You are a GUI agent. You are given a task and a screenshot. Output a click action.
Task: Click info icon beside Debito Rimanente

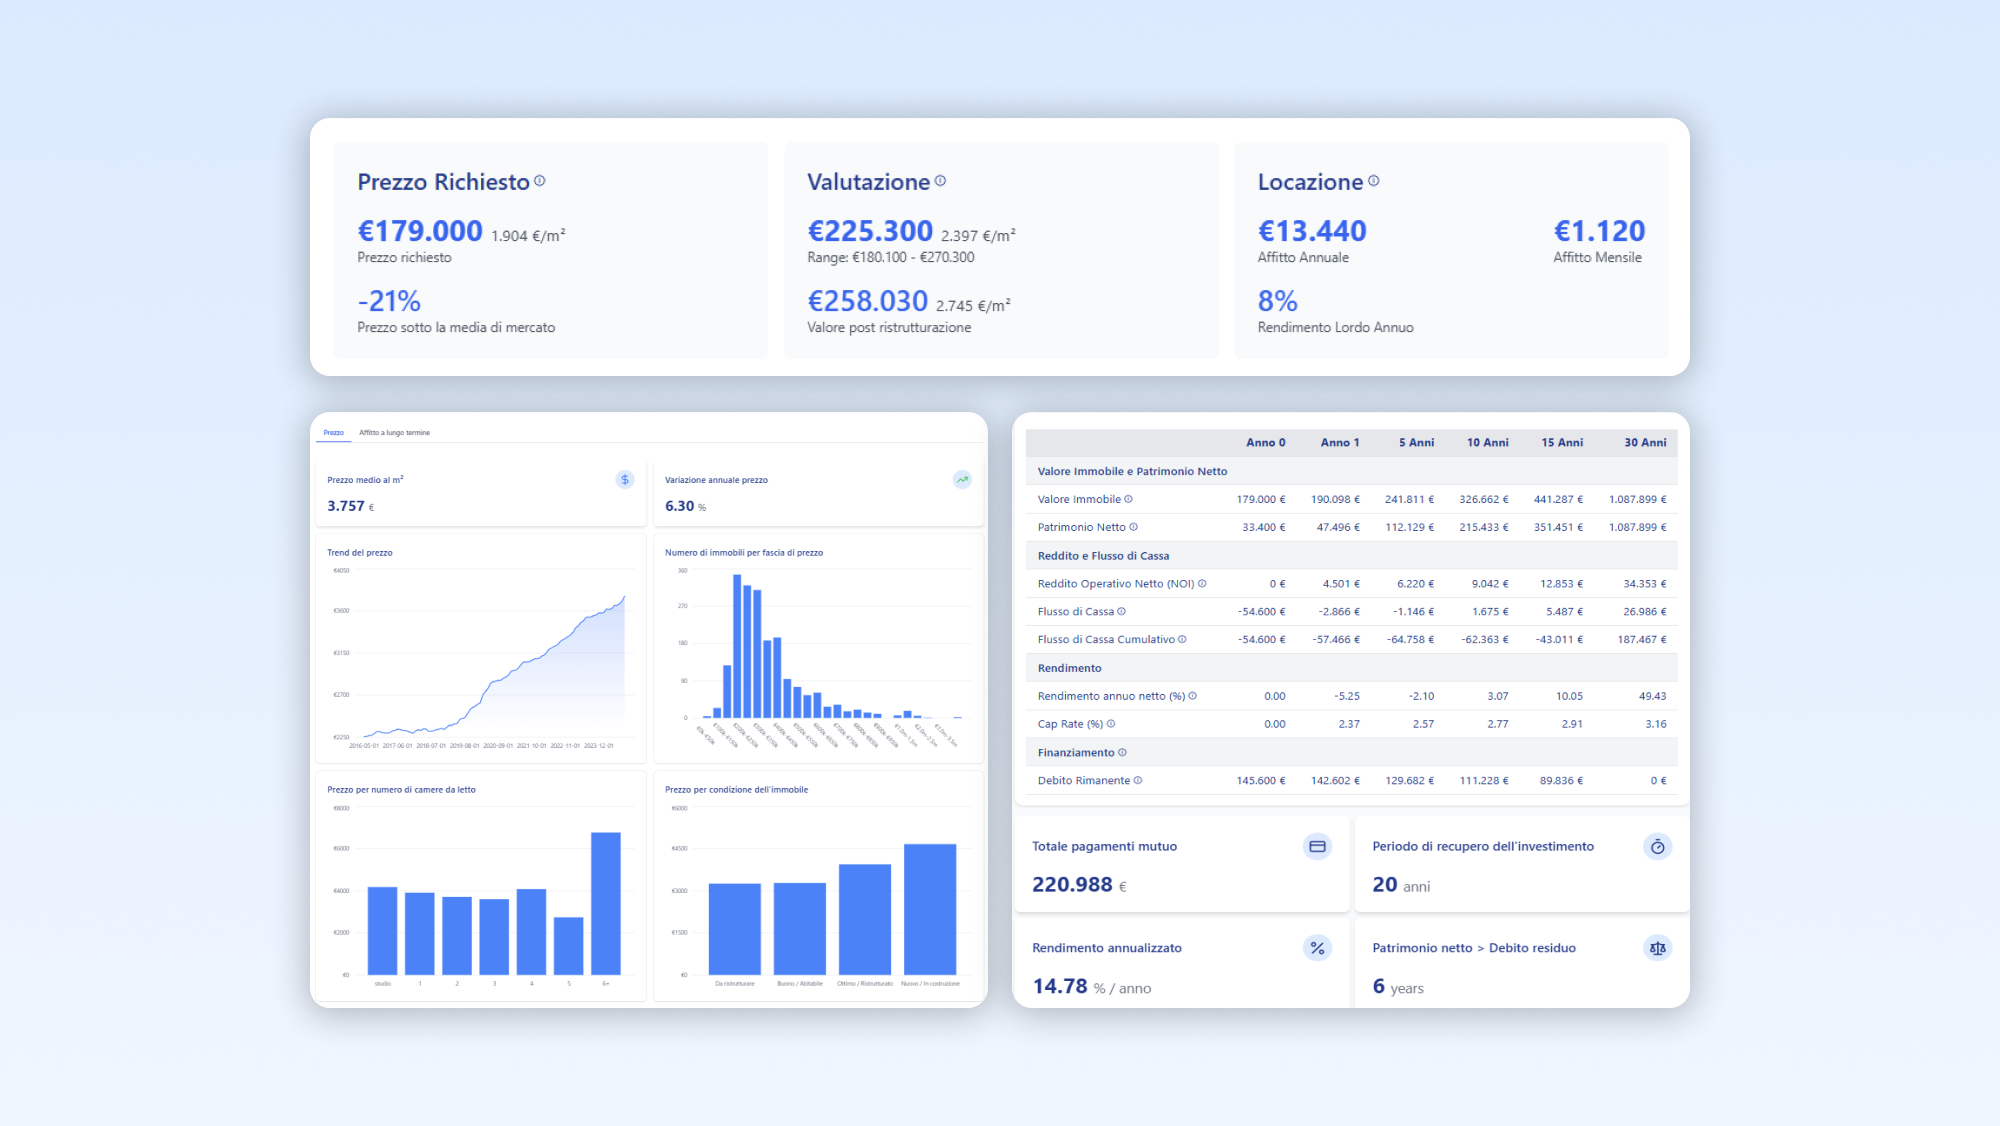(x=1138, y=781)
